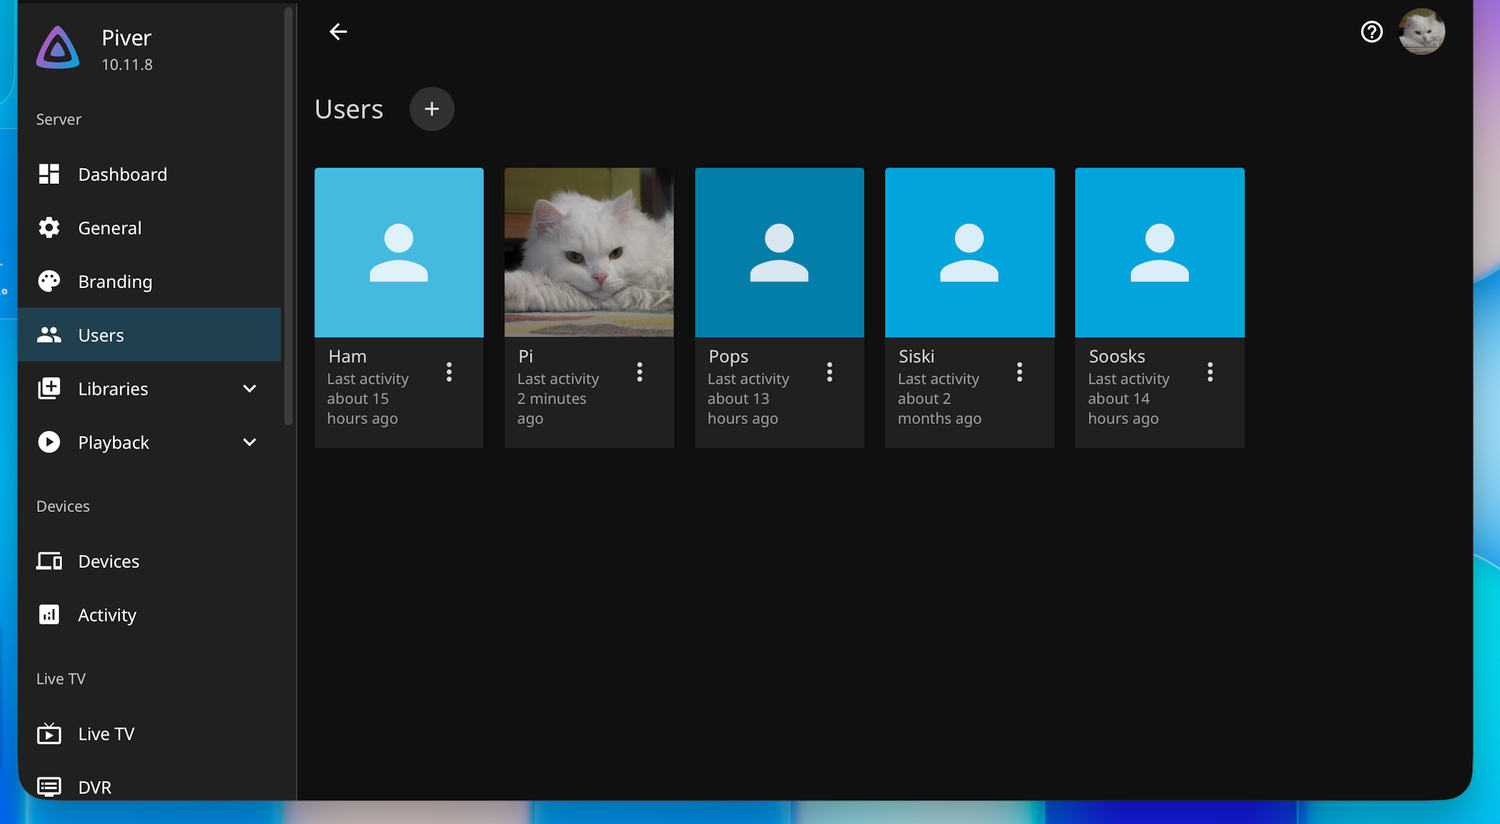Open Devices page from sidebar
Screen dimensions: 1500x824
(x=150, y=561)
